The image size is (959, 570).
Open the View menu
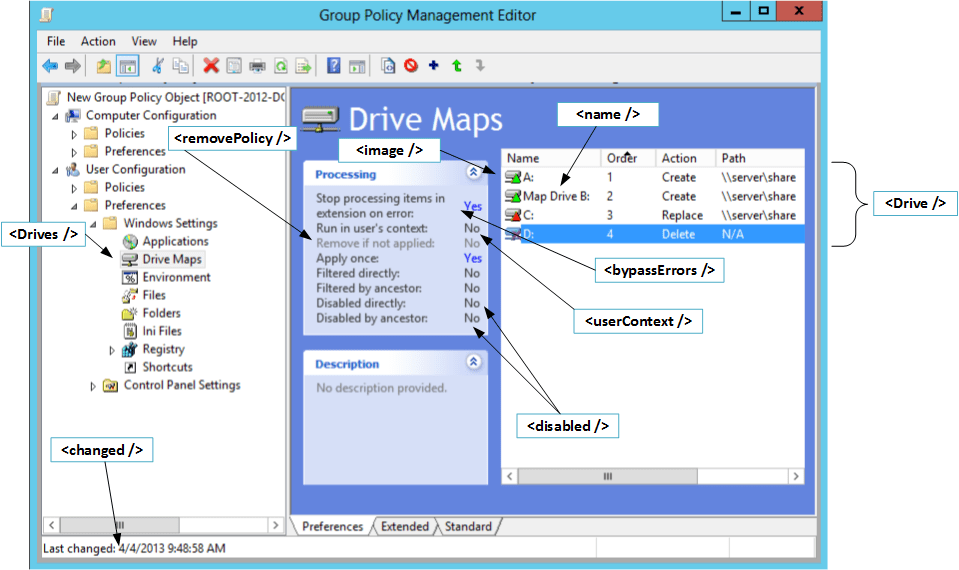(144, 41)
